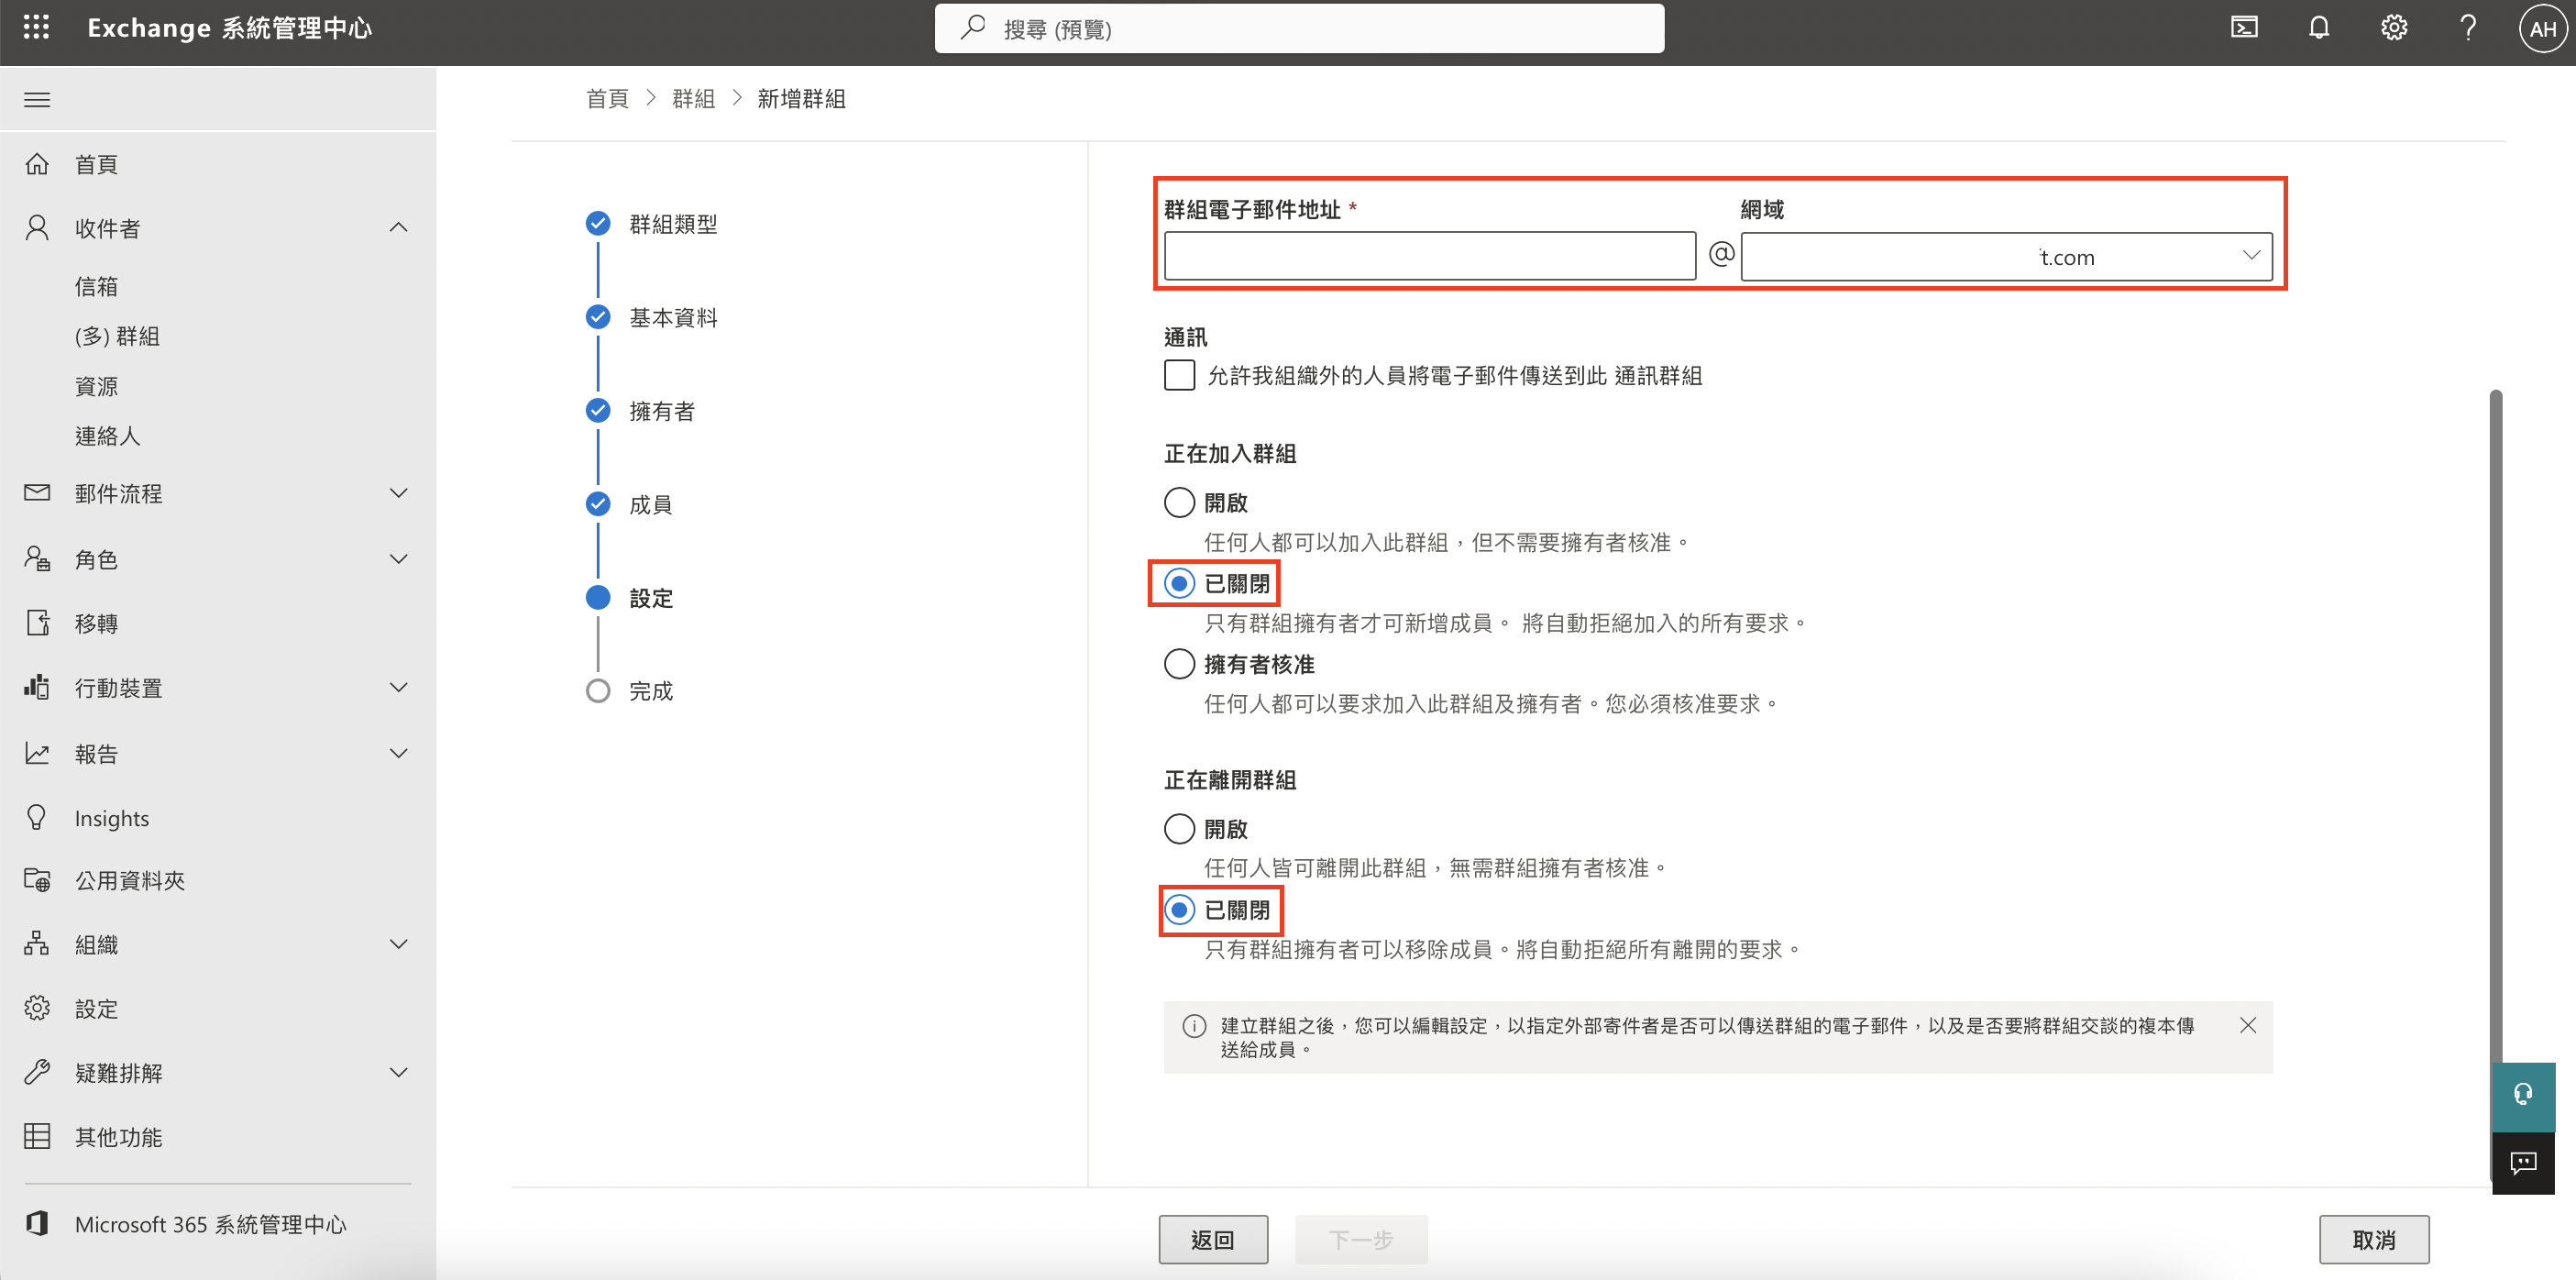Follow the 首頁 breadcrumb link
2576x1280 pixels.
607,98
